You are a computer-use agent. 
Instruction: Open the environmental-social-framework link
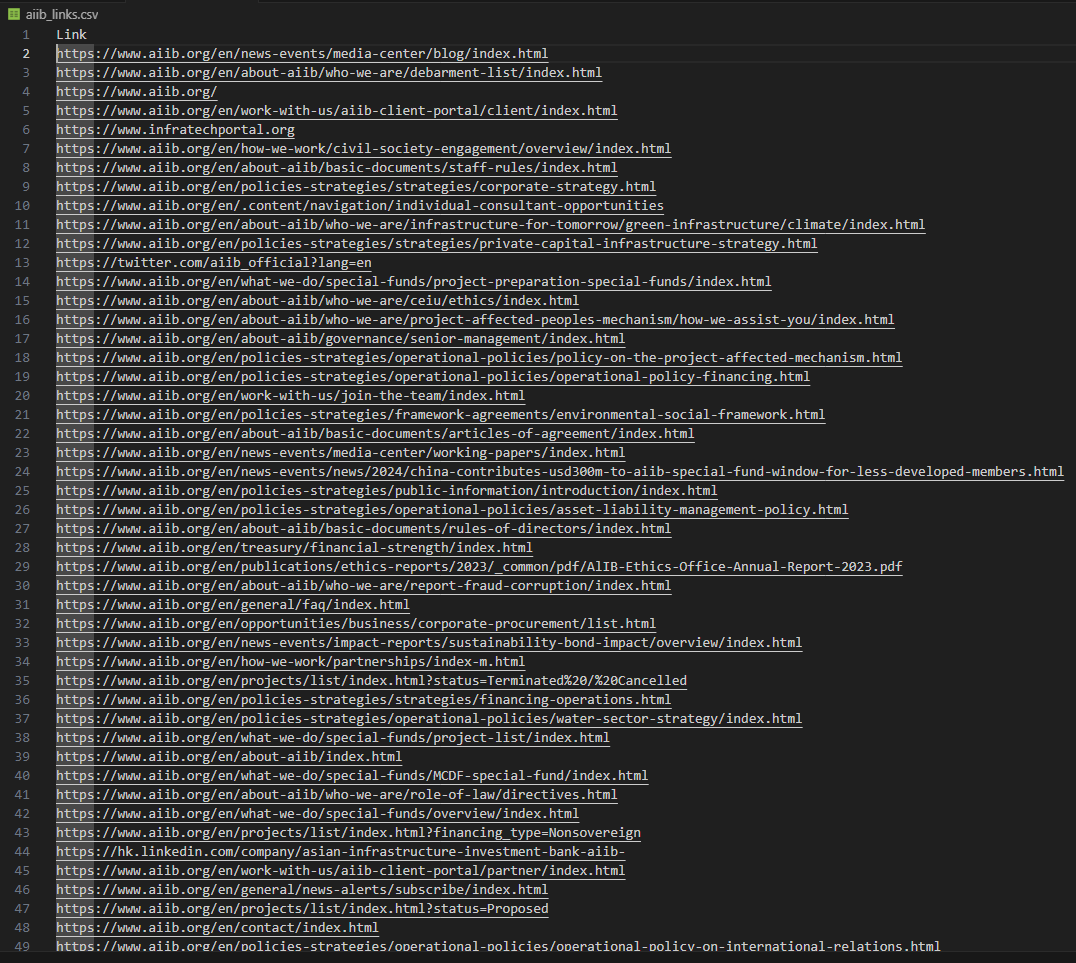coord(441,415)
